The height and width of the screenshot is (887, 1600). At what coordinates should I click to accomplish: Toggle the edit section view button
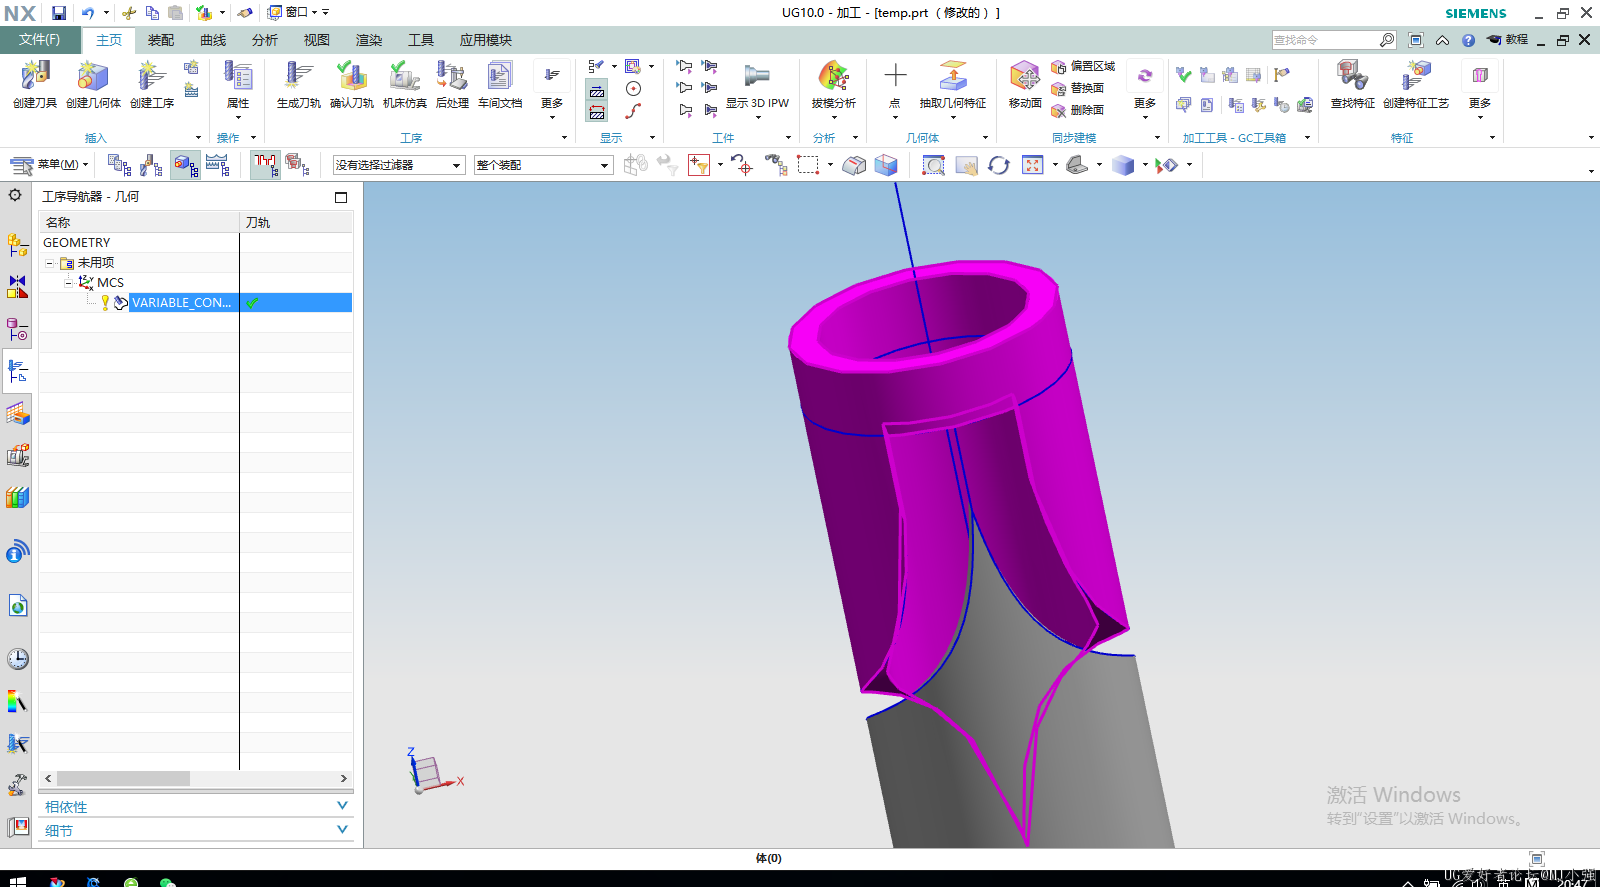point(854,165)
